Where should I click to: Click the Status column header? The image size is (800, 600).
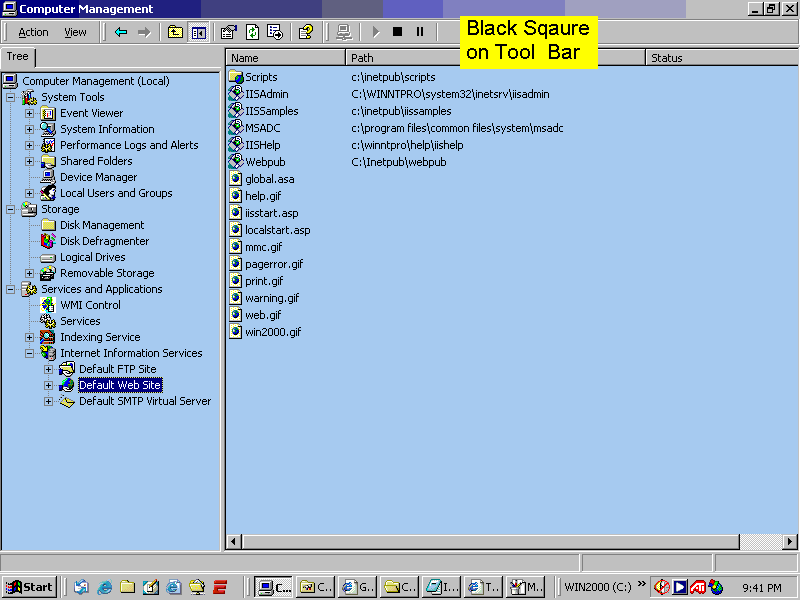point(722,58)
